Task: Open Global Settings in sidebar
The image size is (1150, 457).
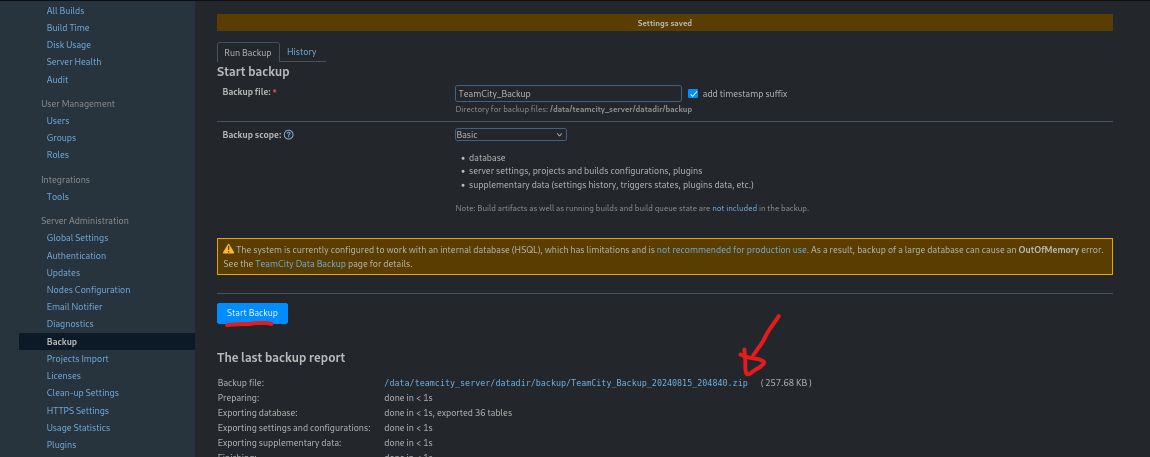Action: [77, 238]
